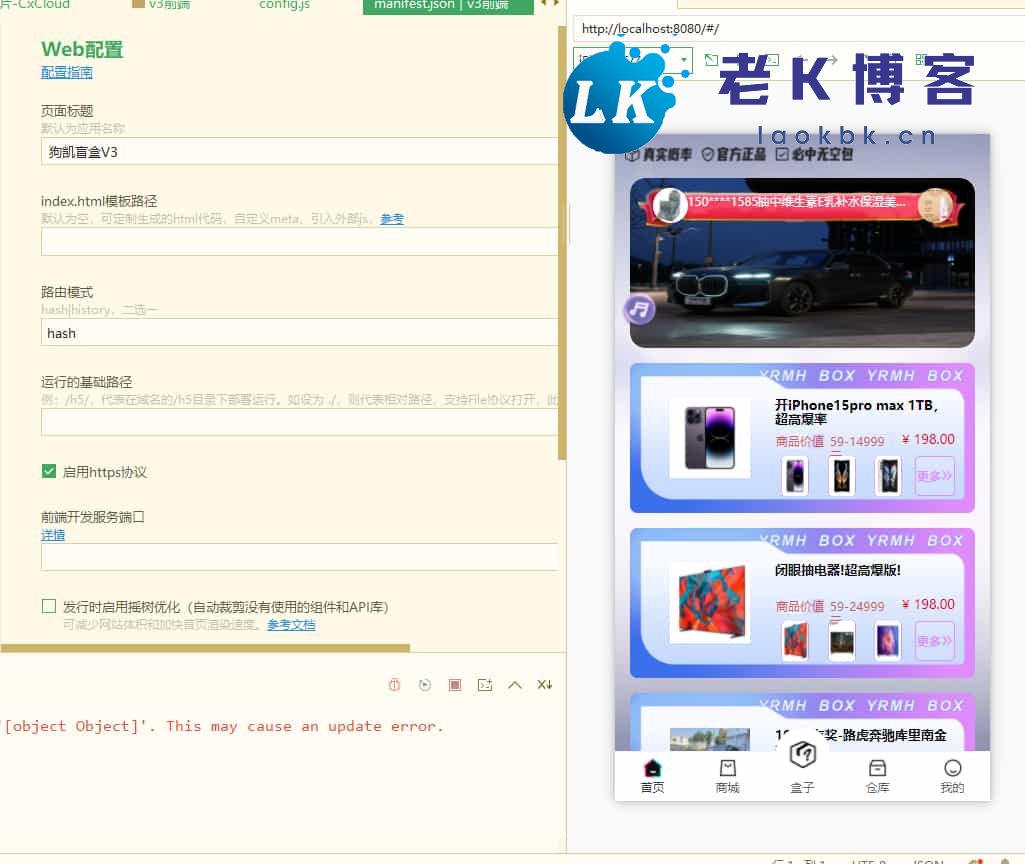The width and height of the screenshot is (1025, 864).
Task: Click the iPhone15pro max 更多 button
Action: (x=934, y=477)
